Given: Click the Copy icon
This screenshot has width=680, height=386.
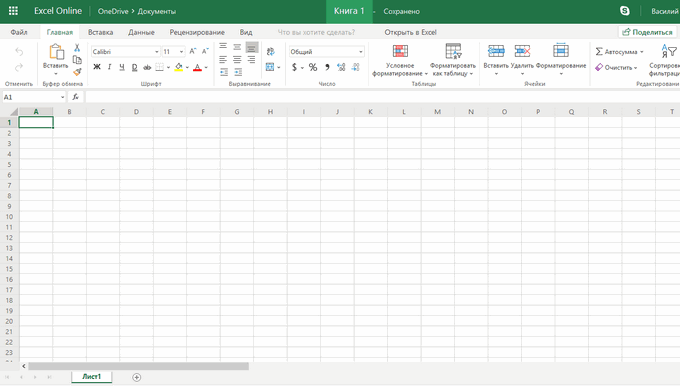Looking at the screenshot, I should pos(77,60).
